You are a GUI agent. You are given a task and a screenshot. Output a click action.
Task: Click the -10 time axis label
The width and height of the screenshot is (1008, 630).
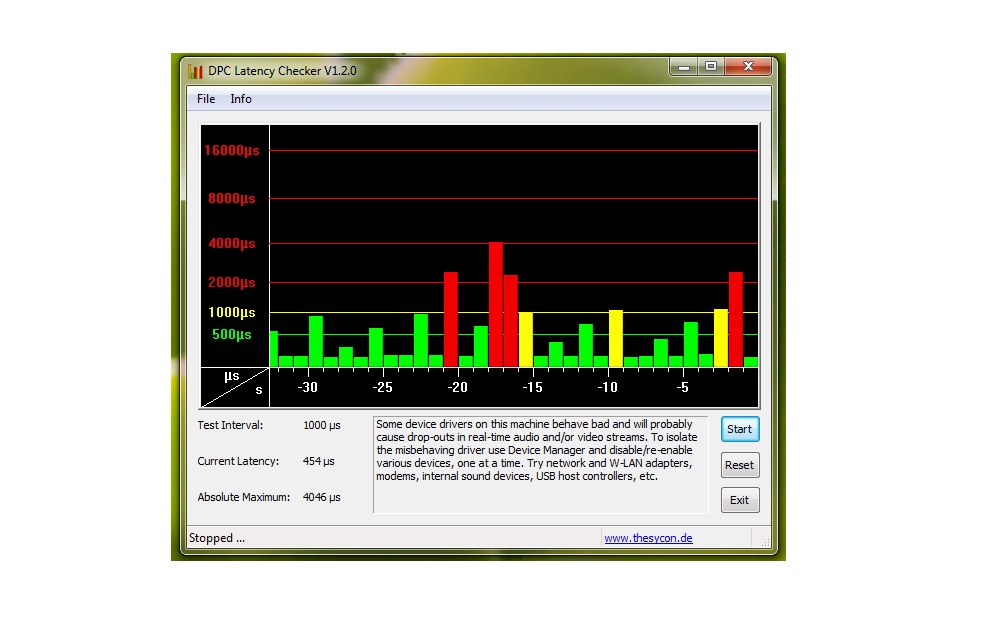pyautogui.click(x=608, y=388)
